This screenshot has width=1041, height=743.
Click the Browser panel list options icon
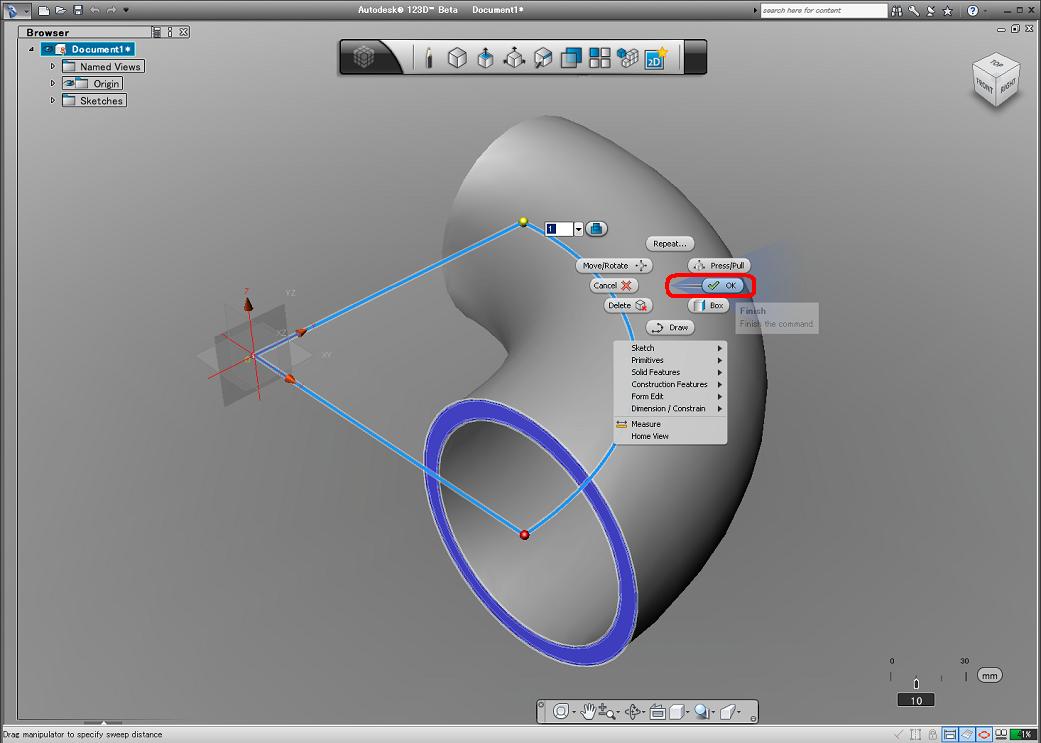pos(156,32)
